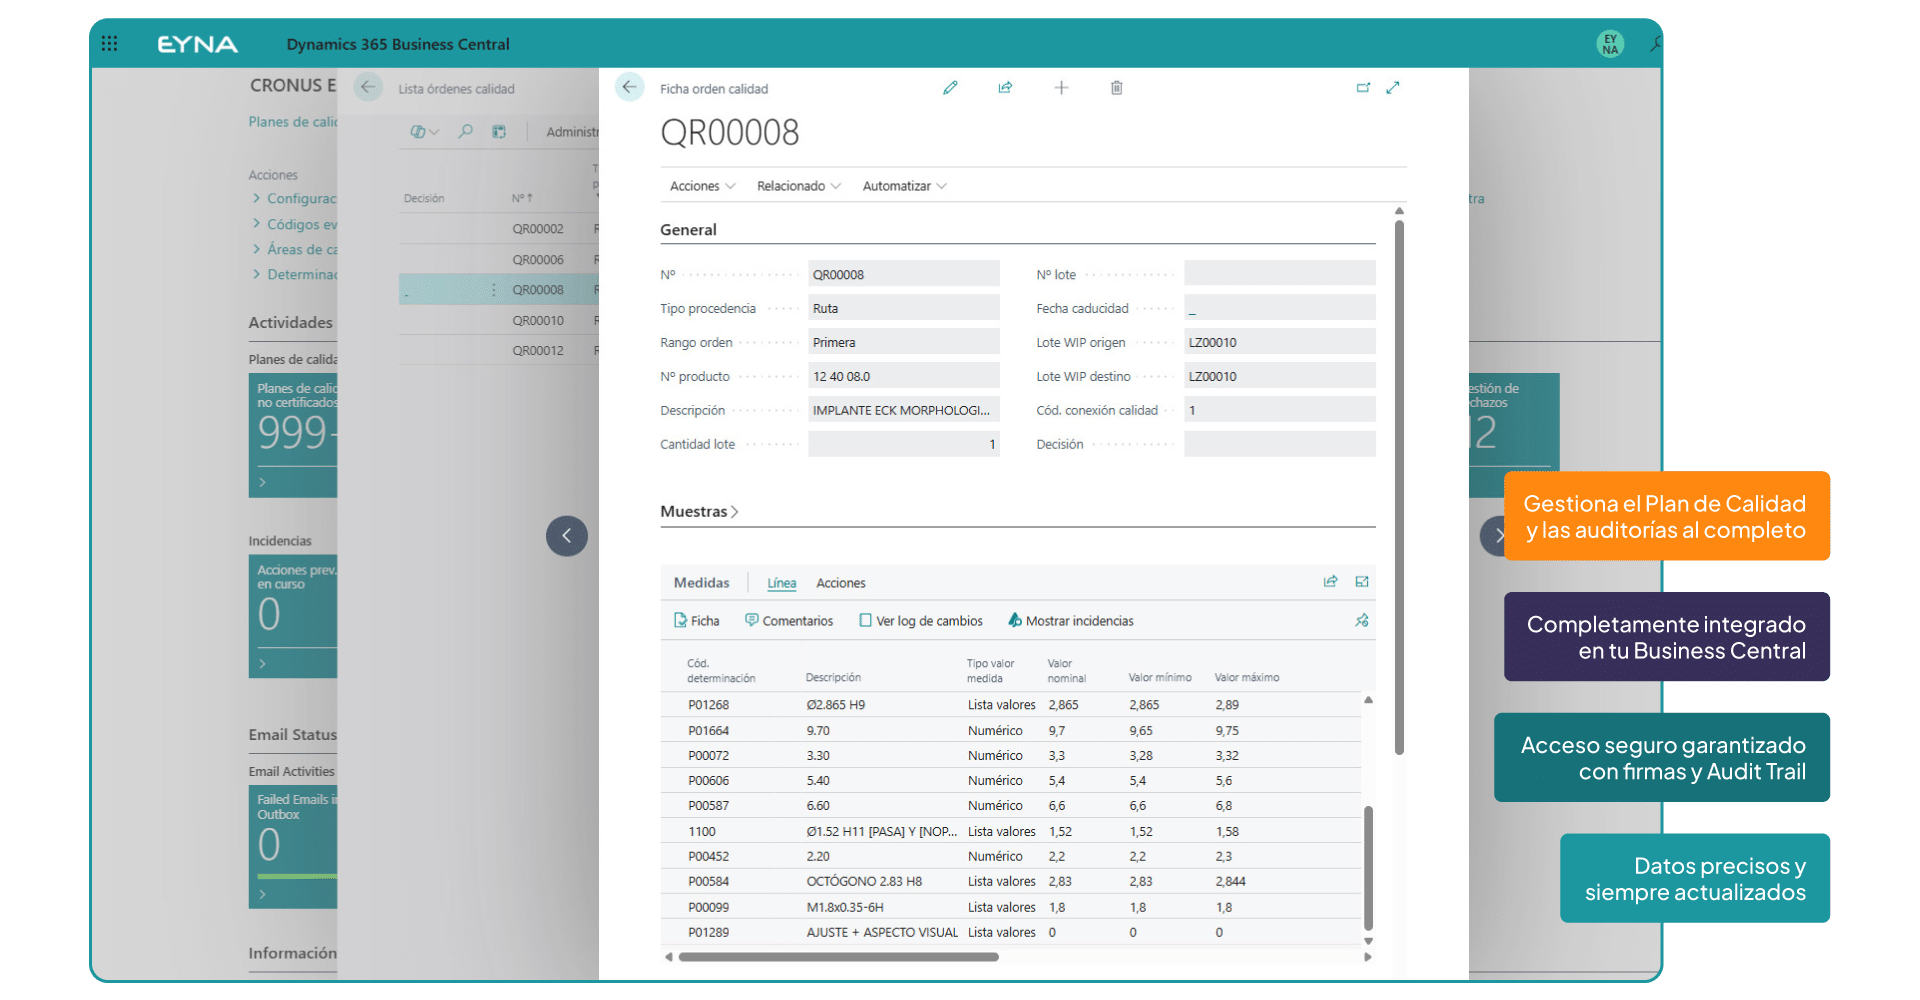The height and width of the screenshot is (1000, 1920).
Task: Delete the QR00008 record using trash icon
Action: [x=1117, y=88]
